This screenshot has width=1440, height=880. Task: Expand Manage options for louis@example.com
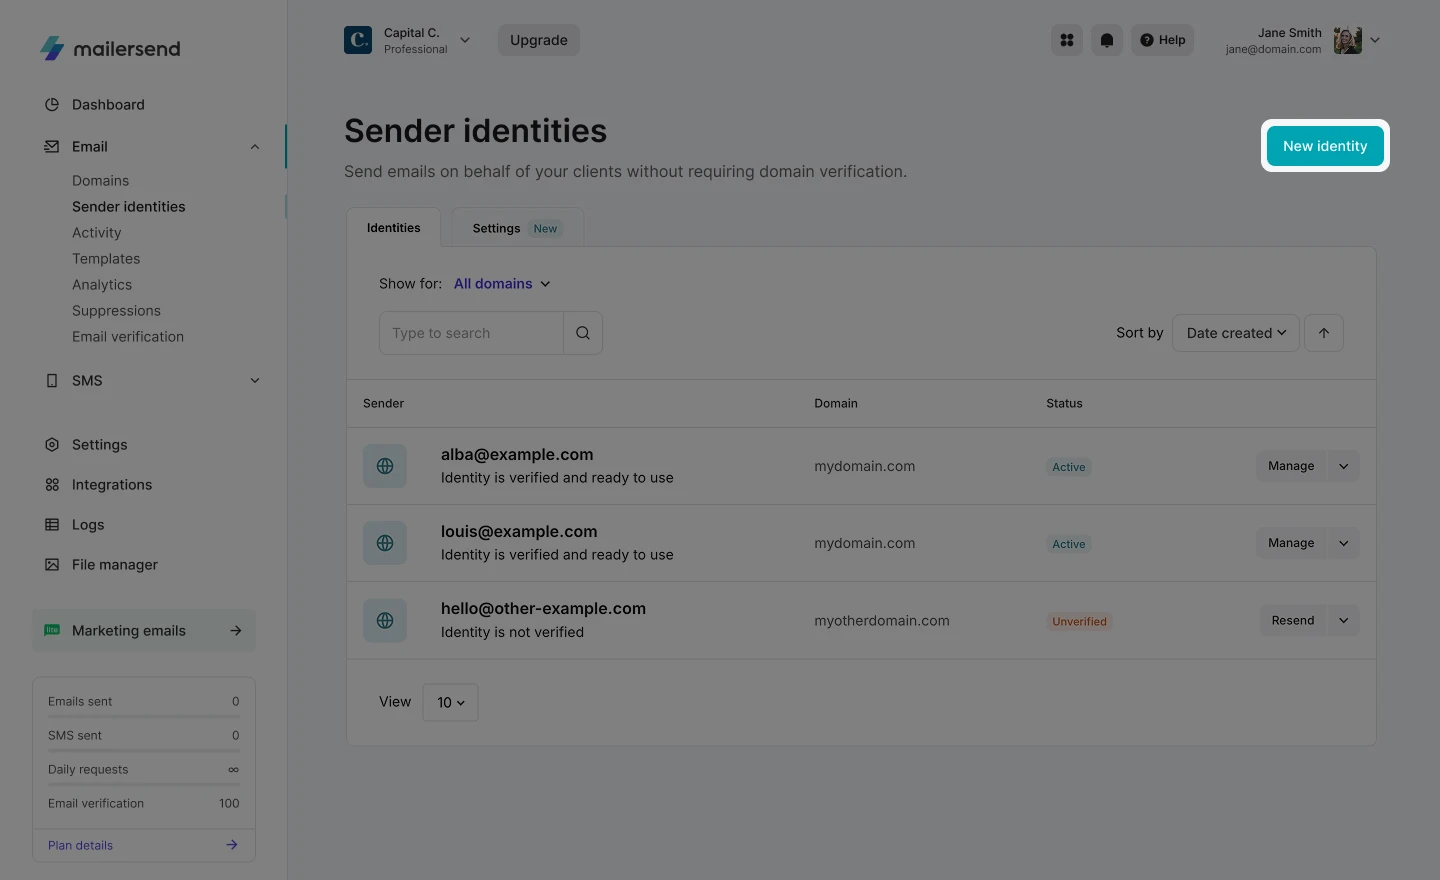tap(1343, 543)
